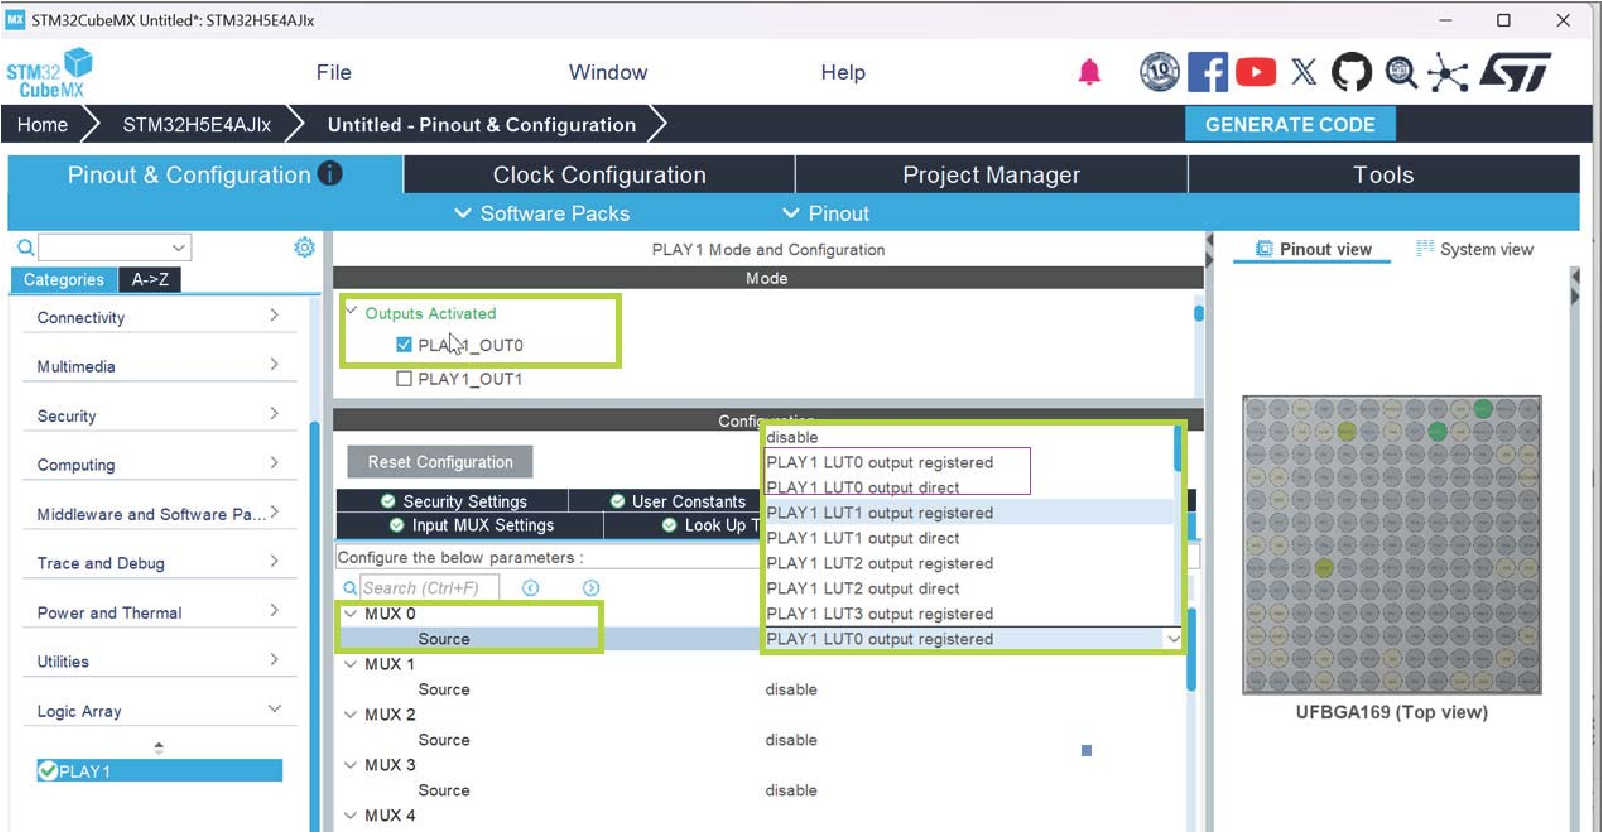The height and width of the screenshot is (832, 1602).
Task: Go to Home breadcrumb
Action: pyautogui.click(x=43, y=124)
